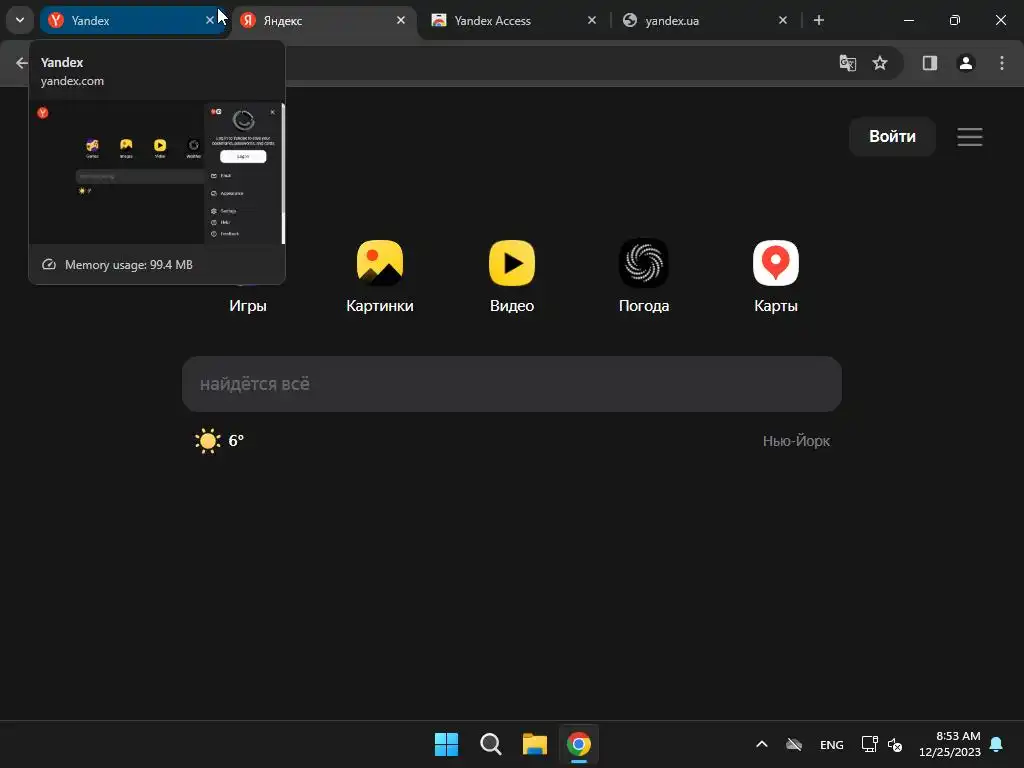Go back with the back arrow

pos(22,63)
